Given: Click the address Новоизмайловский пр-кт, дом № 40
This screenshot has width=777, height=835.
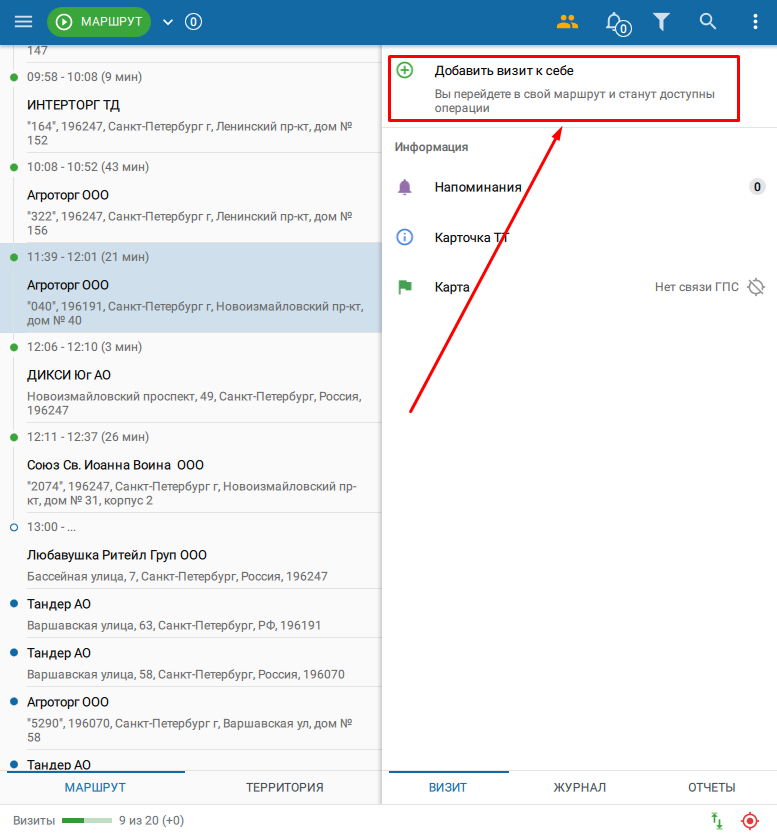Looking at the screenshot, I should pyautogui.click(x=195, y=313).
